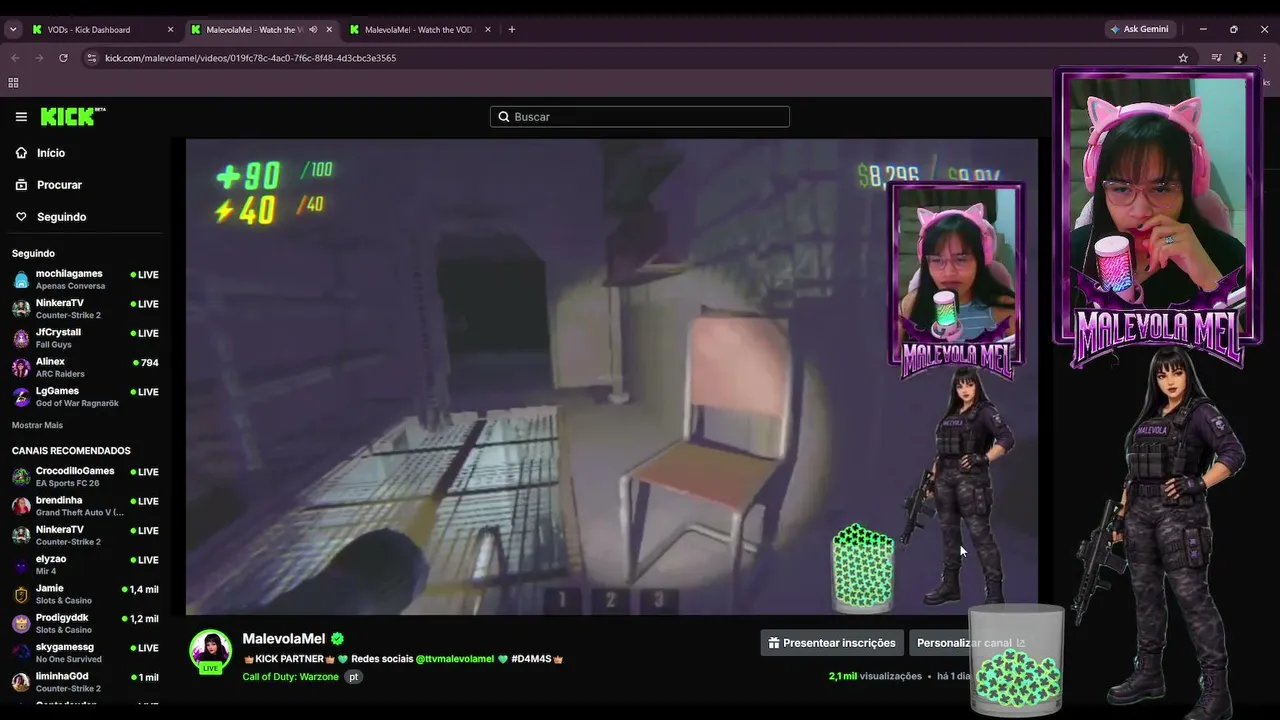Click the Seguindo heart icon

(x=21, y=217)
